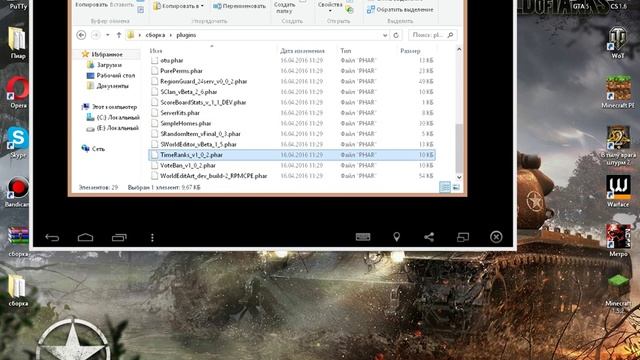Select (E:) Локальный drive in tree

point(113,128)
